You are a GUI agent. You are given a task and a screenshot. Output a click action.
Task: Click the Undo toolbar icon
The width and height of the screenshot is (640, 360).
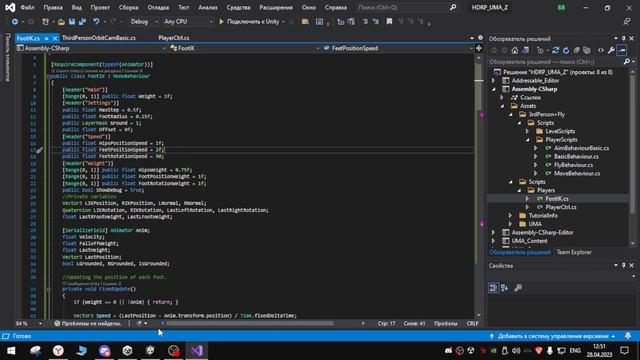(x=96, y=22)
